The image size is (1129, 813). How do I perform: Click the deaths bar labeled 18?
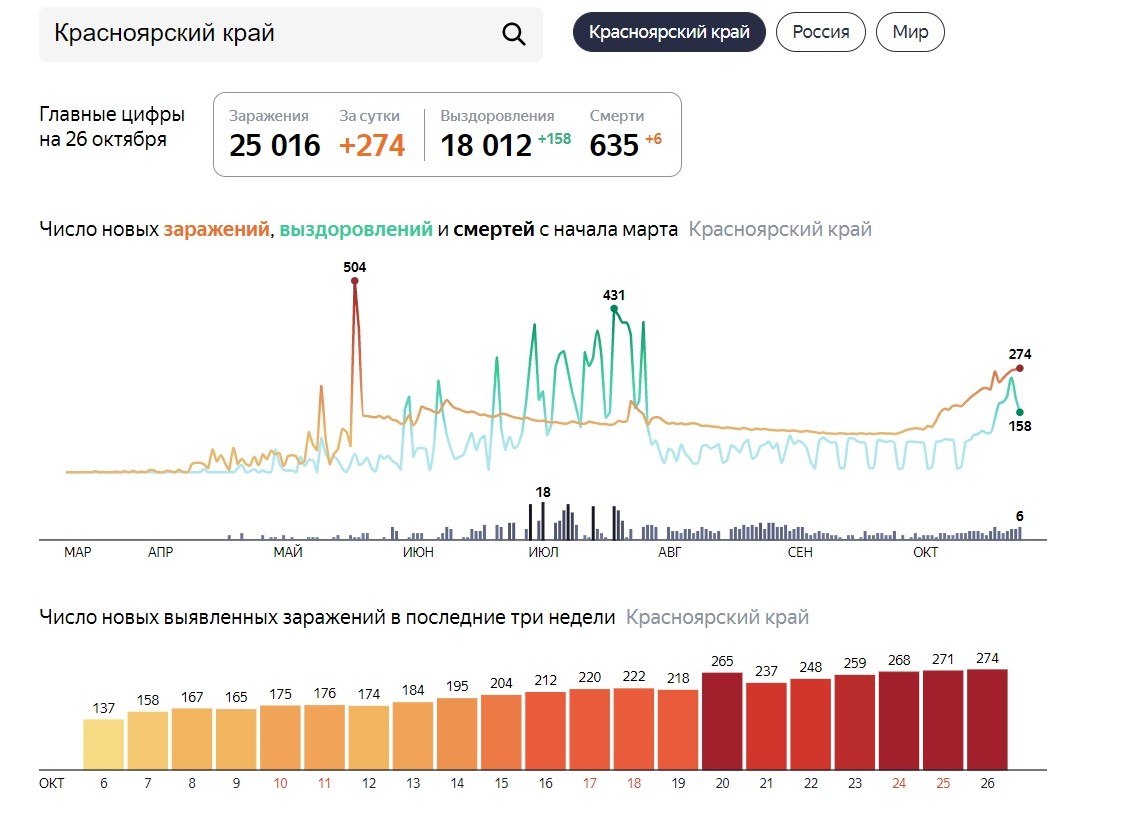pyautogui.click(x=542, y=520)
